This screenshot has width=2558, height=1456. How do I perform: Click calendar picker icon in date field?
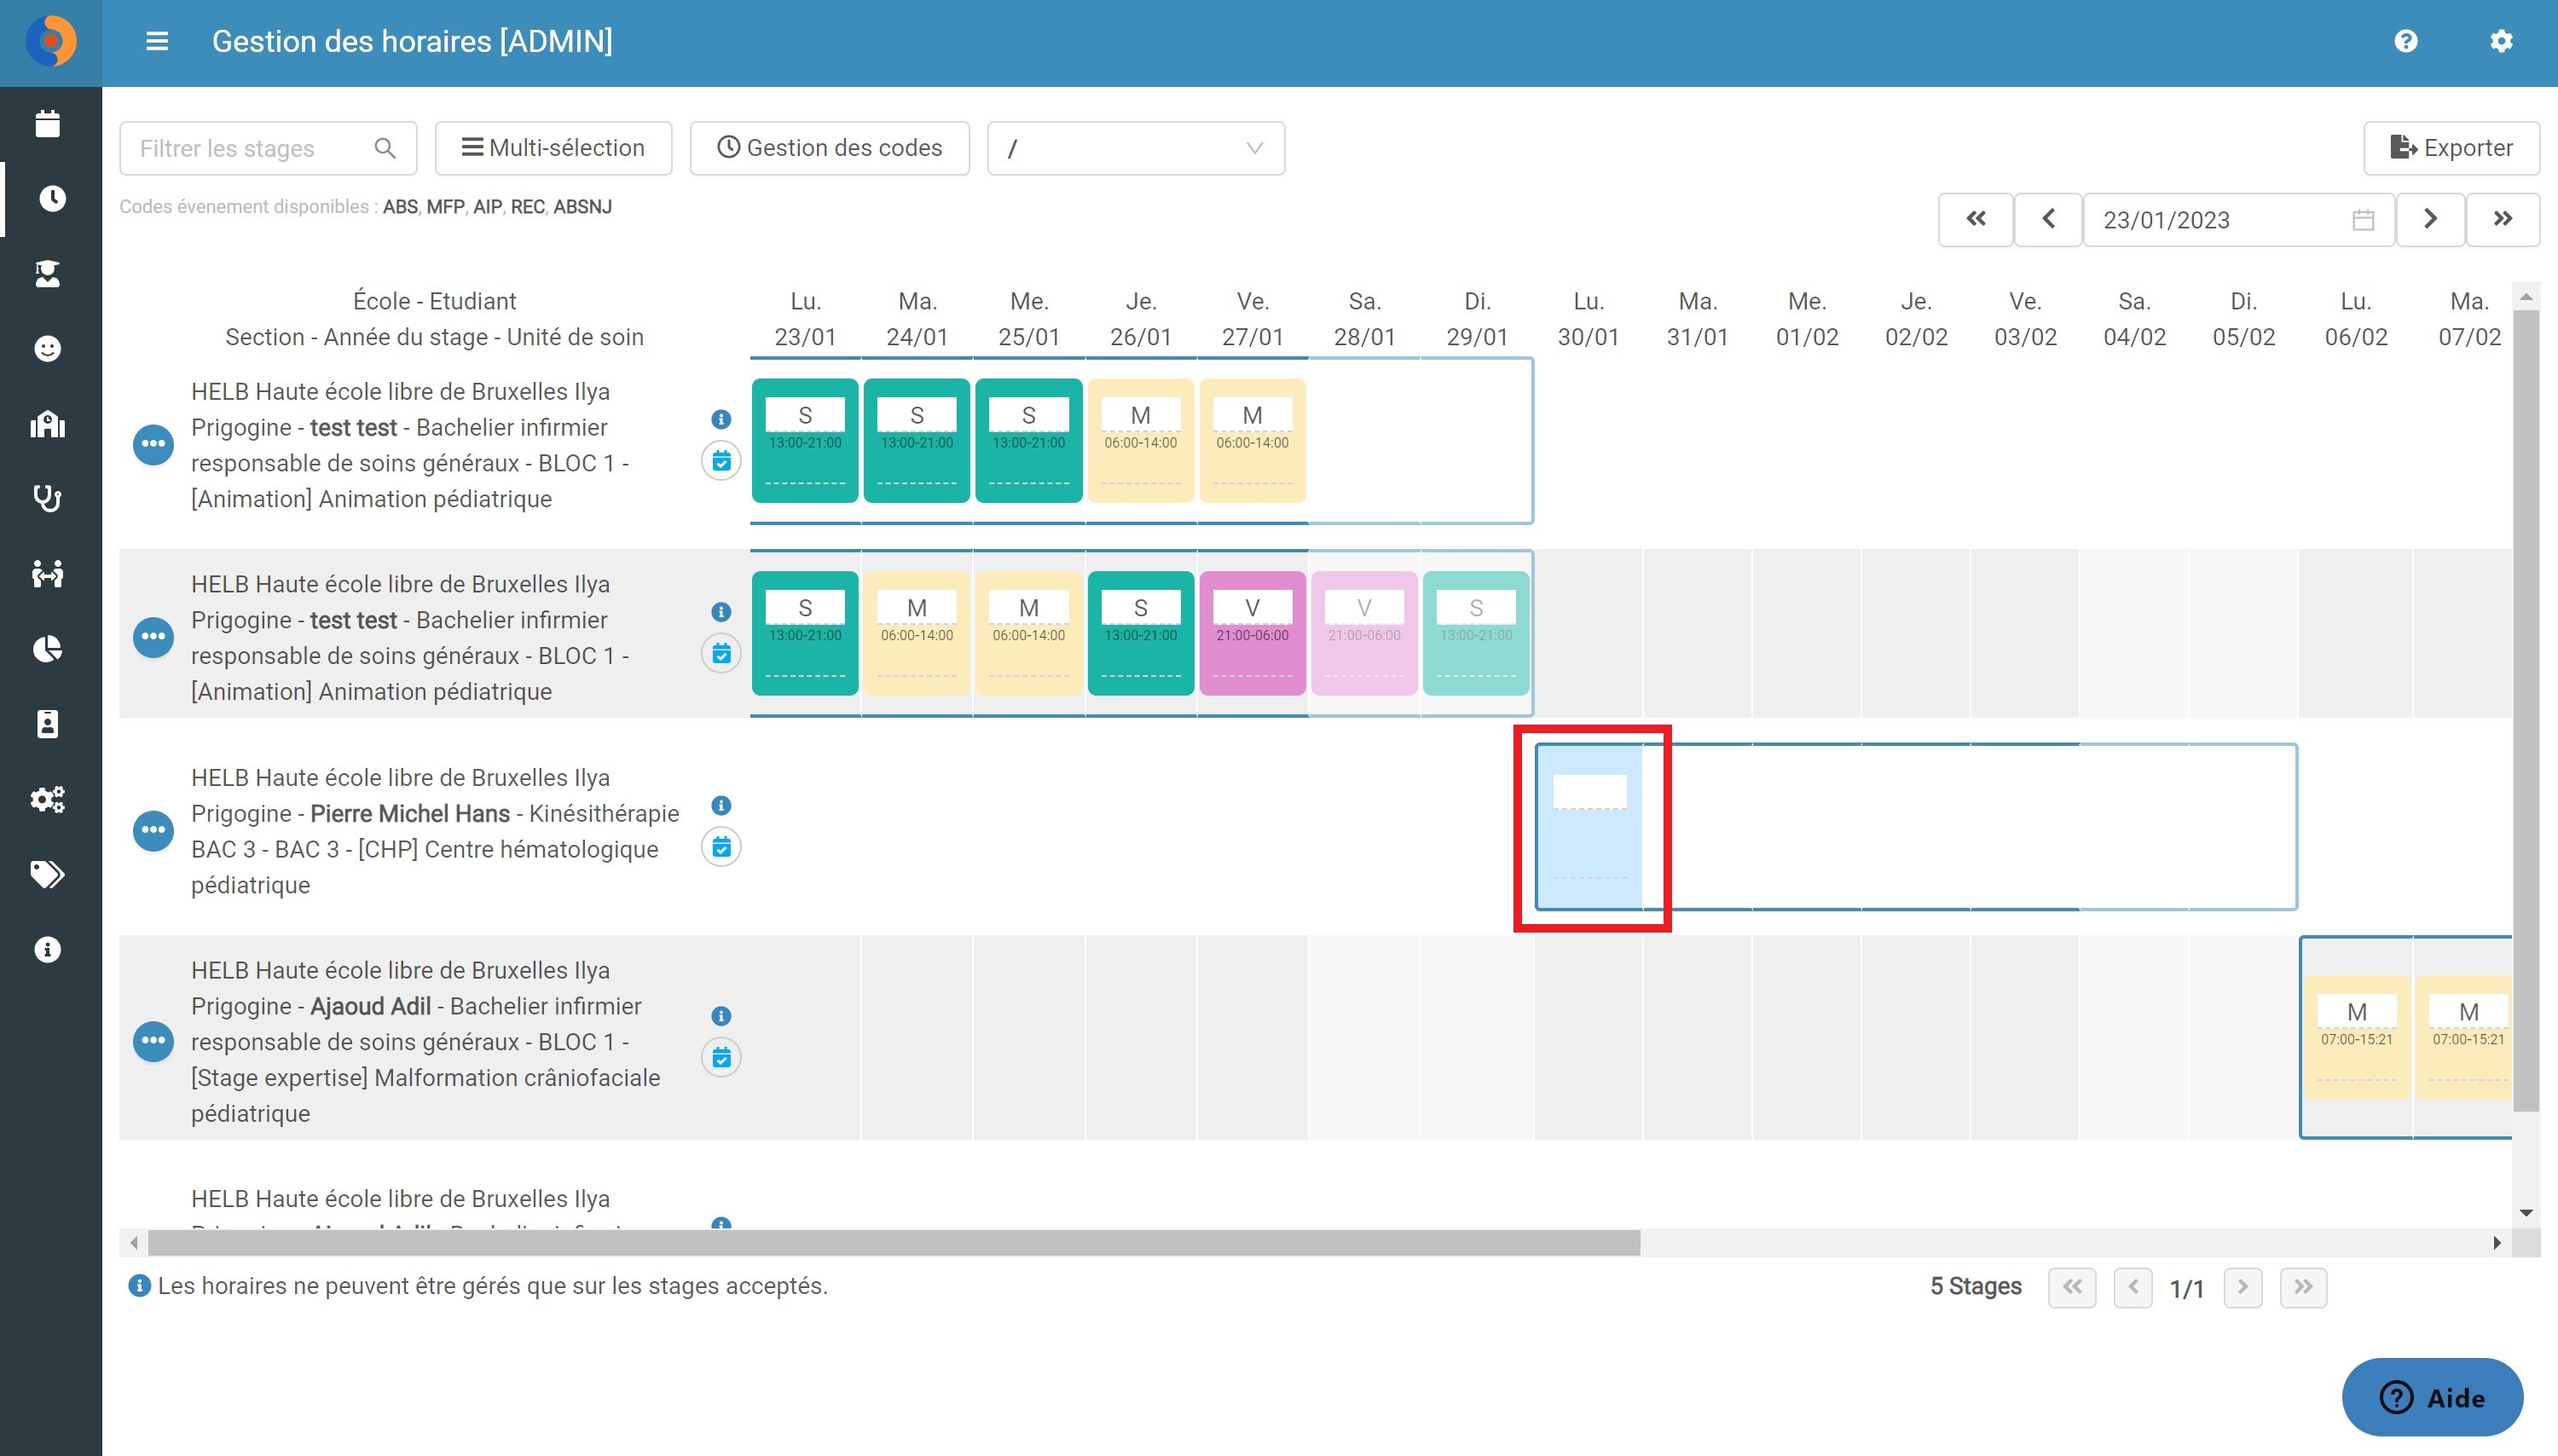(x=2363, y=220)
